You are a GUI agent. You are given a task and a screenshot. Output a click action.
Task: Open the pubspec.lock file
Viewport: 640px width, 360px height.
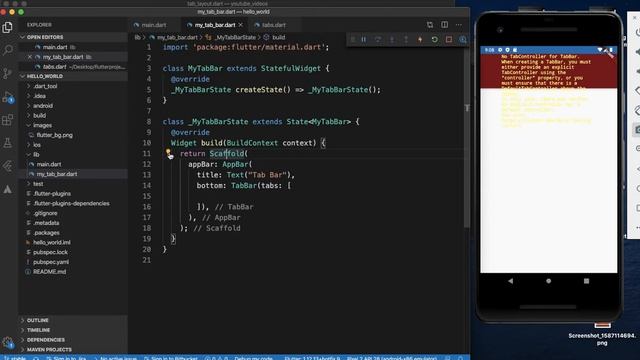pos(73,252)
